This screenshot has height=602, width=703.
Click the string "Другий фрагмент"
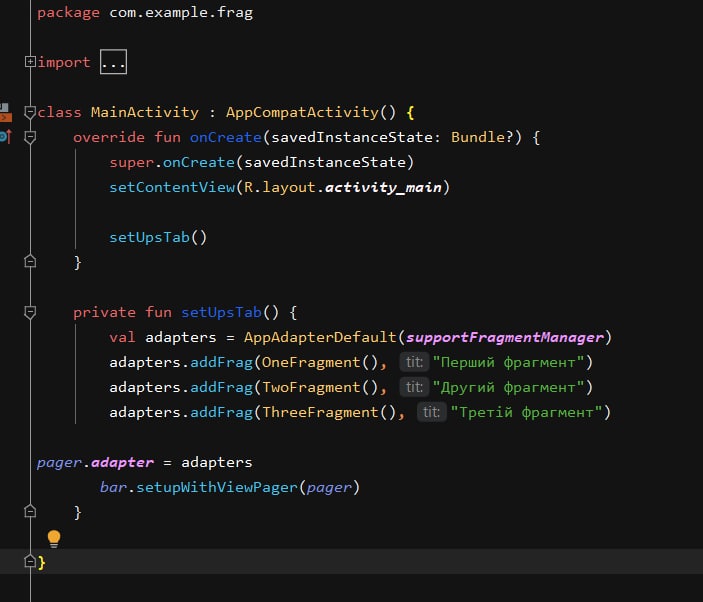[x=508, y=387]
